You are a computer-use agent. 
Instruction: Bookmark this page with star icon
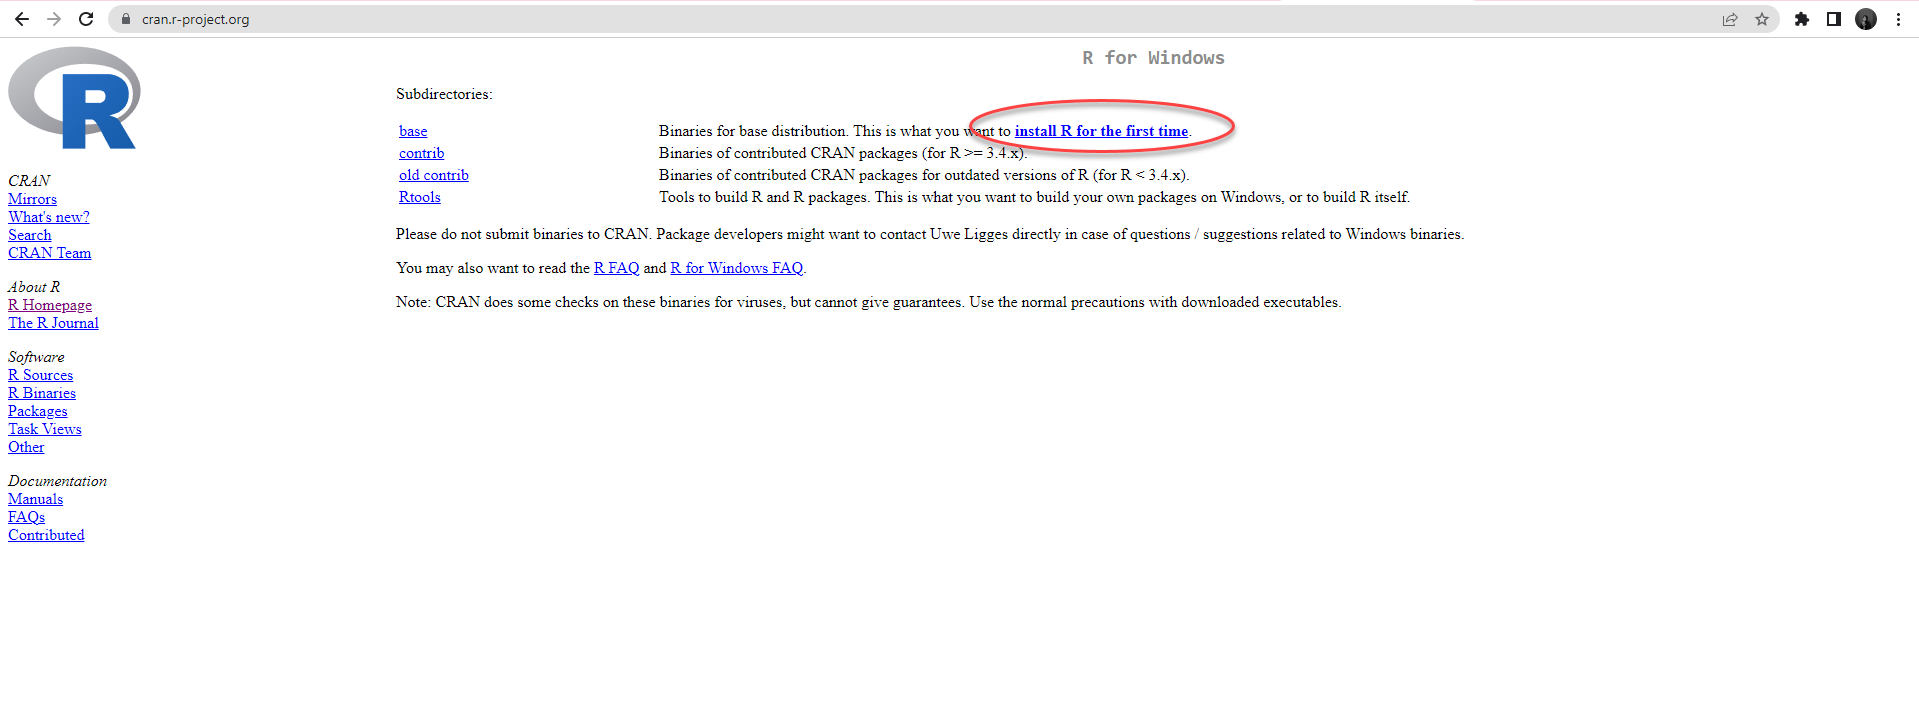tap(1762, 19)
